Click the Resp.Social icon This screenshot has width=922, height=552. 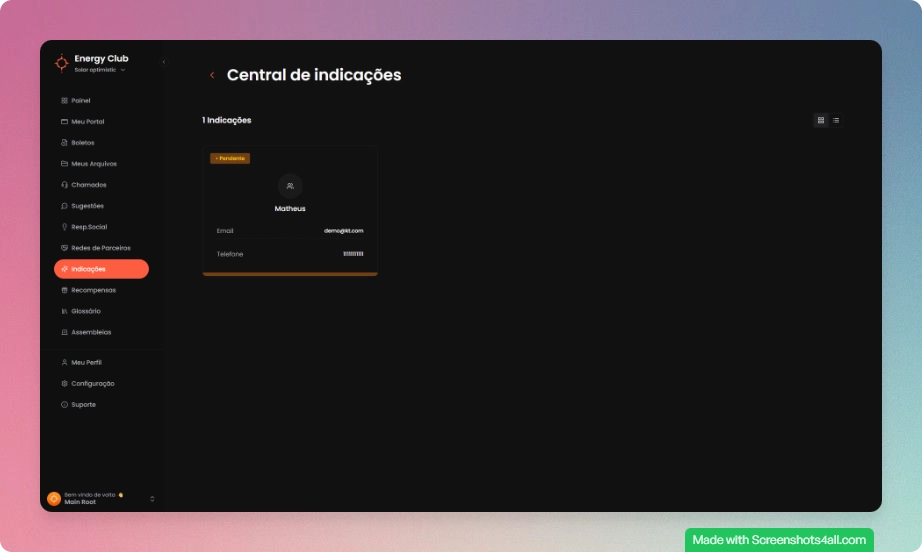(64, 227)
